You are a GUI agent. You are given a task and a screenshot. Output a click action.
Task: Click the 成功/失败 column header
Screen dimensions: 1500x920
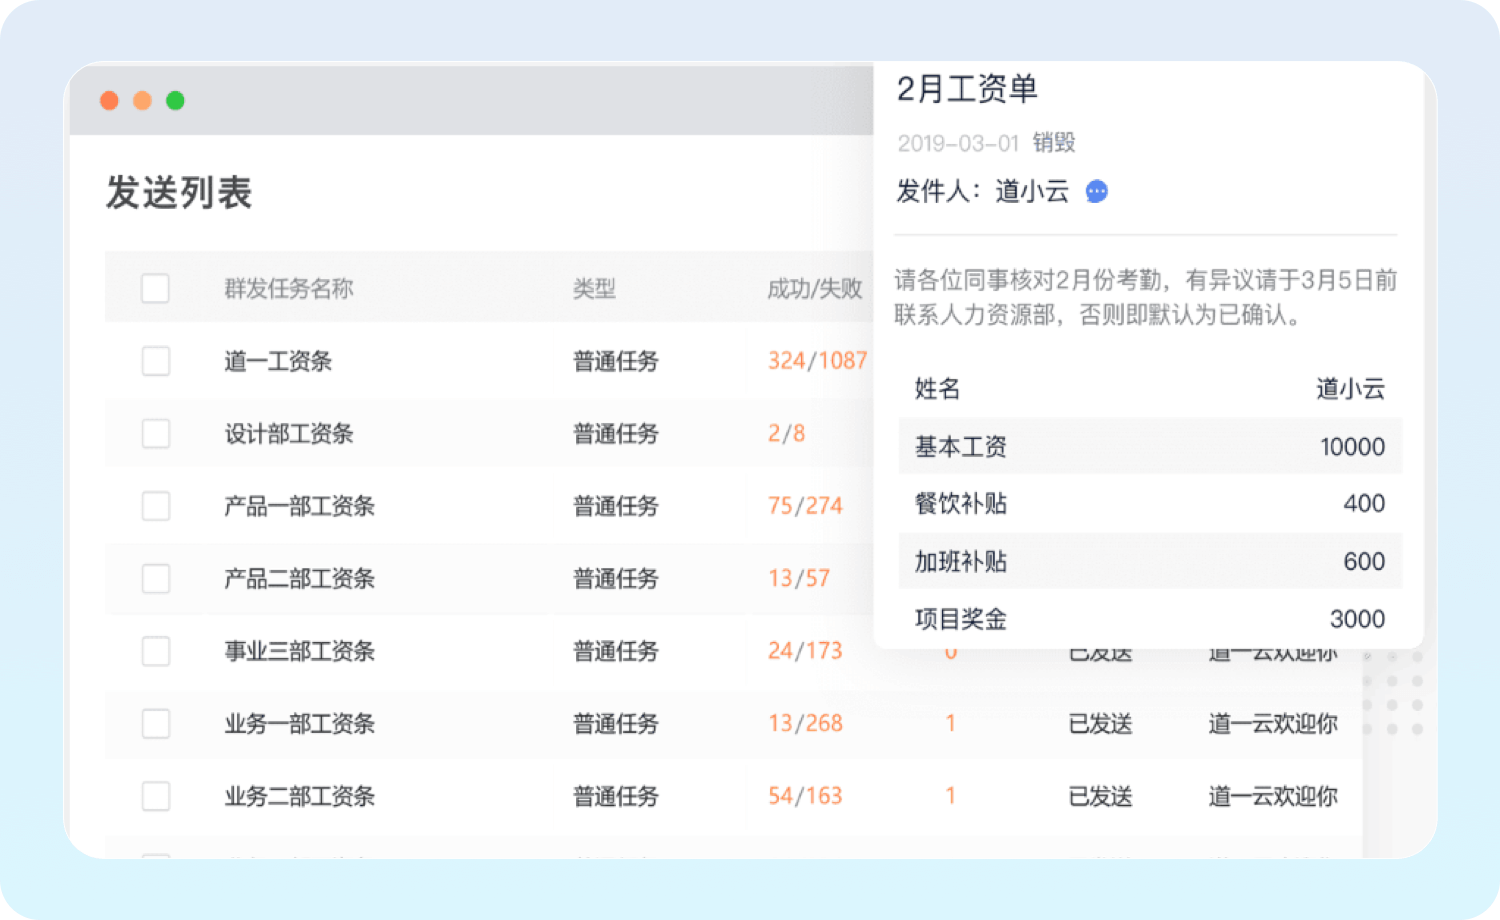pos(814,289)
